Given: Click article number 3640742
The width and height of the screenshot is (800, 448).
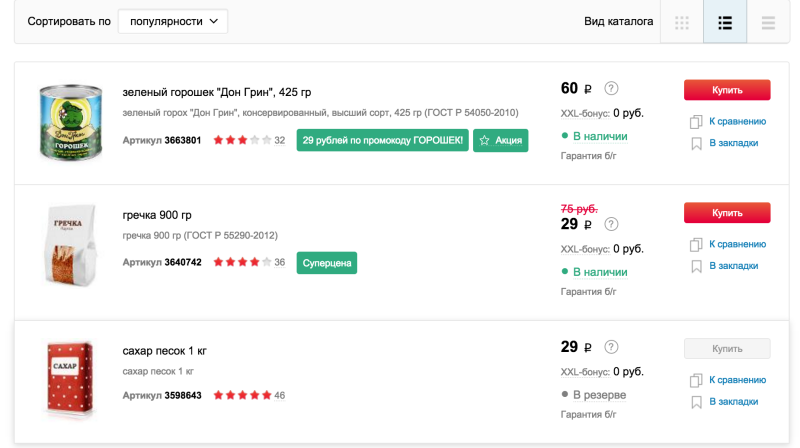Looking at the screenshot, I should click(x=183, y=262).
